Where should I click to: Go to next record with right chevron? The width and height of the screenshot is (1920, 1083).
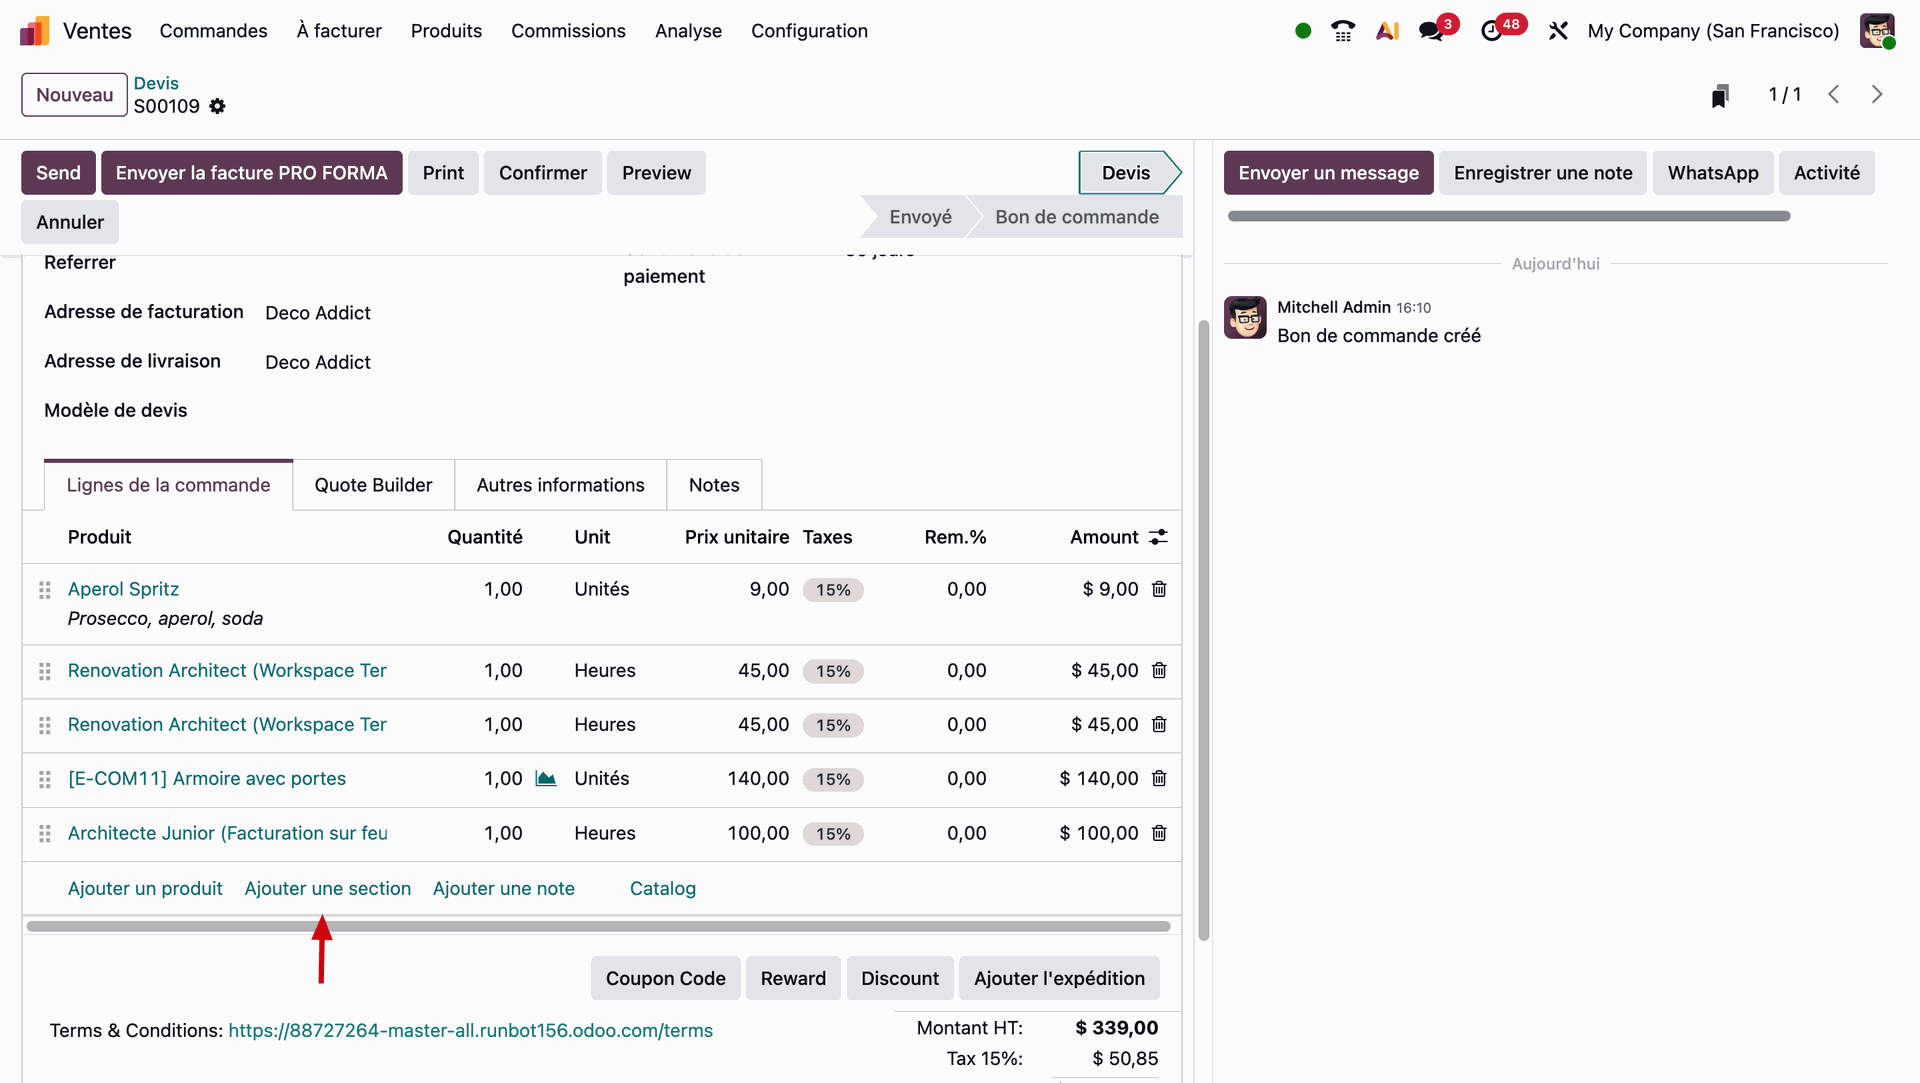(x=1877, y=94)
